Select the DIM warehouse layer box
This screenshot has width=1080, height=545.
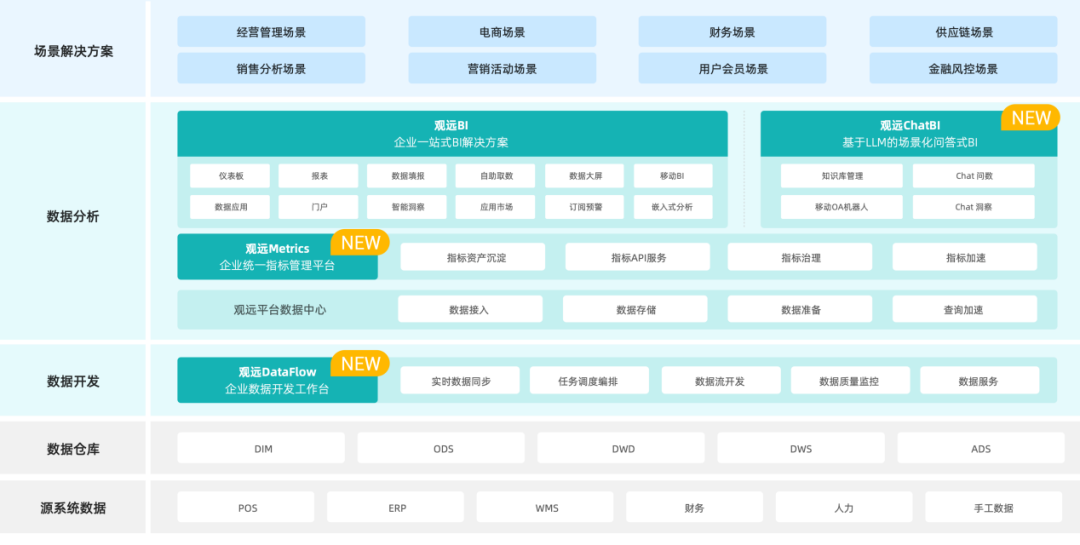[261, 448]
